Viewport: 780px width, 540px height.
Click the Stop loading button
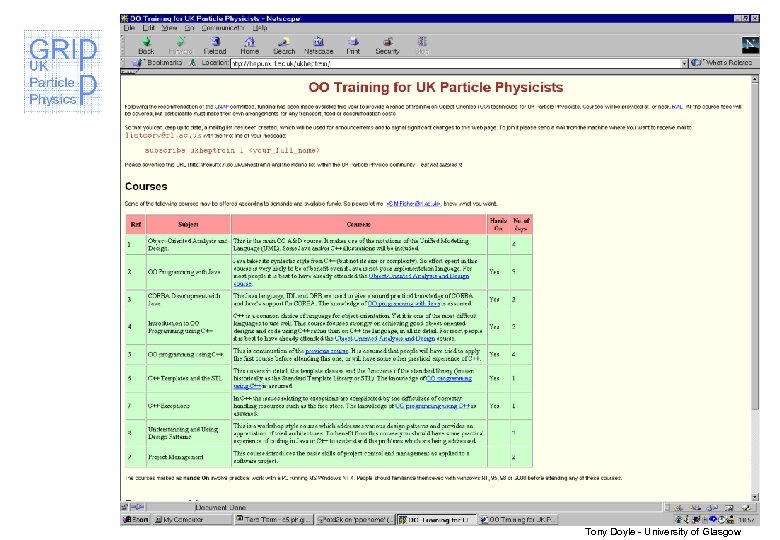[422, 45]
